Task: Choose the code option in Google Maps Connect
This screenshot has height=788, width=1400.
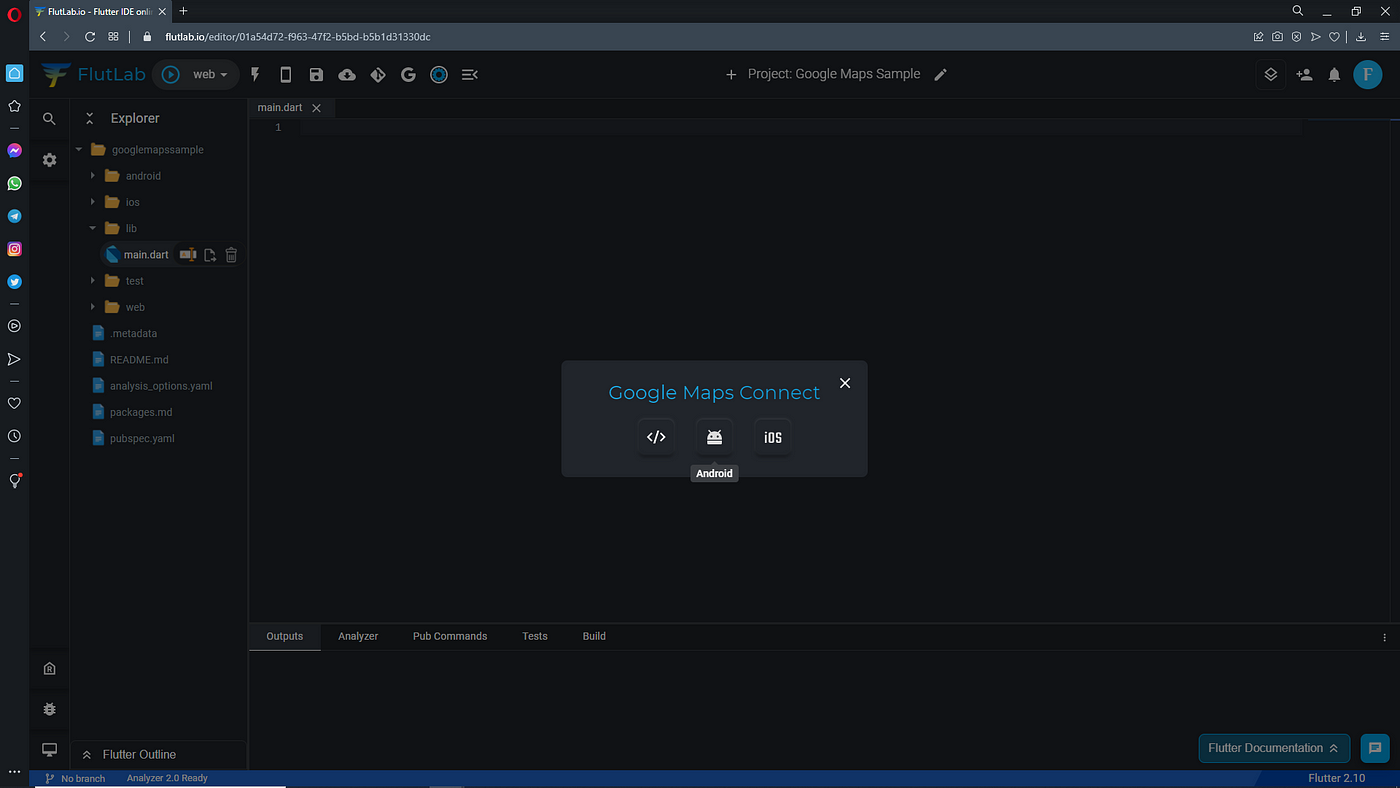Action: coord(656,437)
